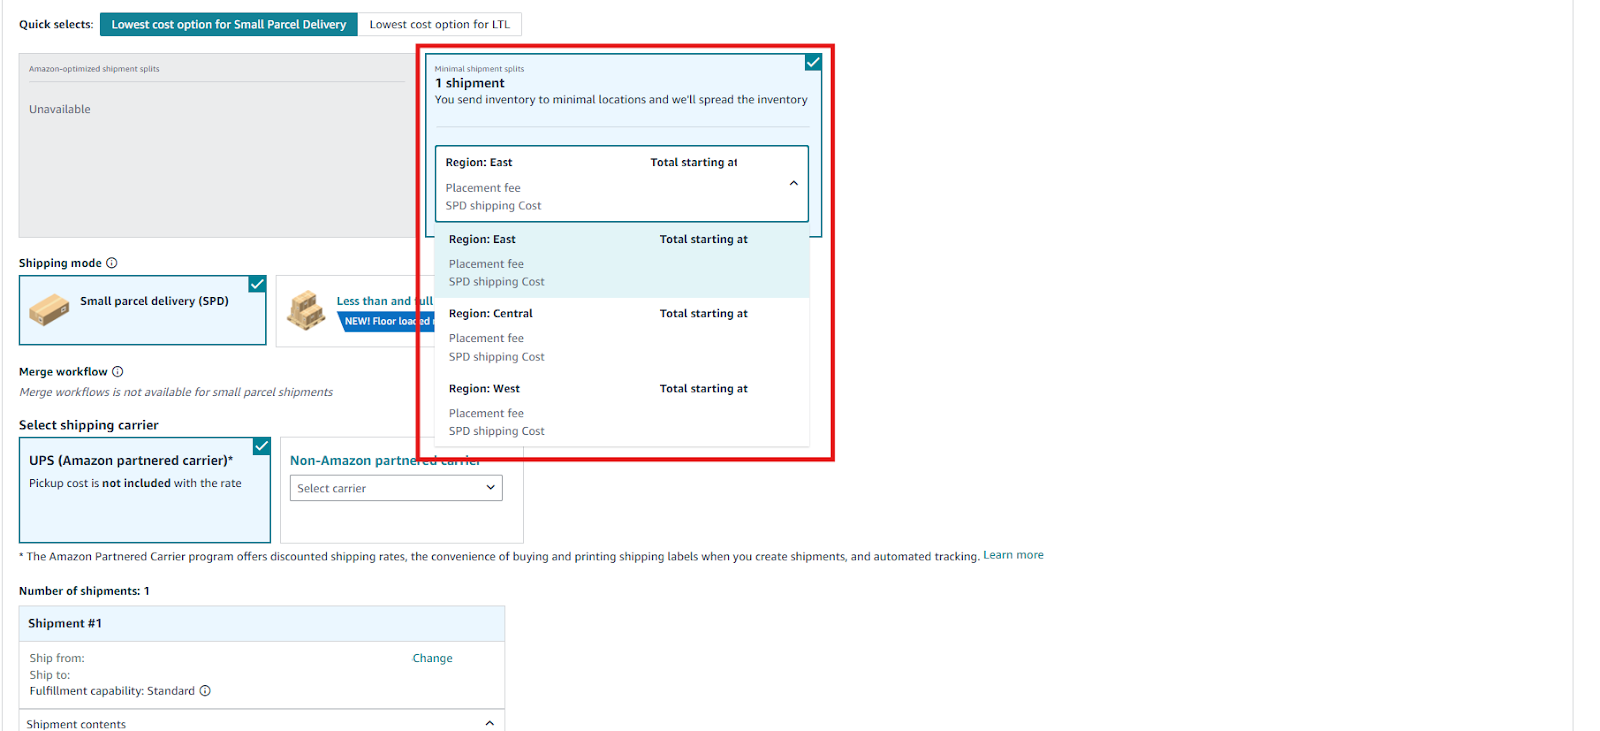
Task: Collapse the region dropdown chevron
Action: click(793, 184)
